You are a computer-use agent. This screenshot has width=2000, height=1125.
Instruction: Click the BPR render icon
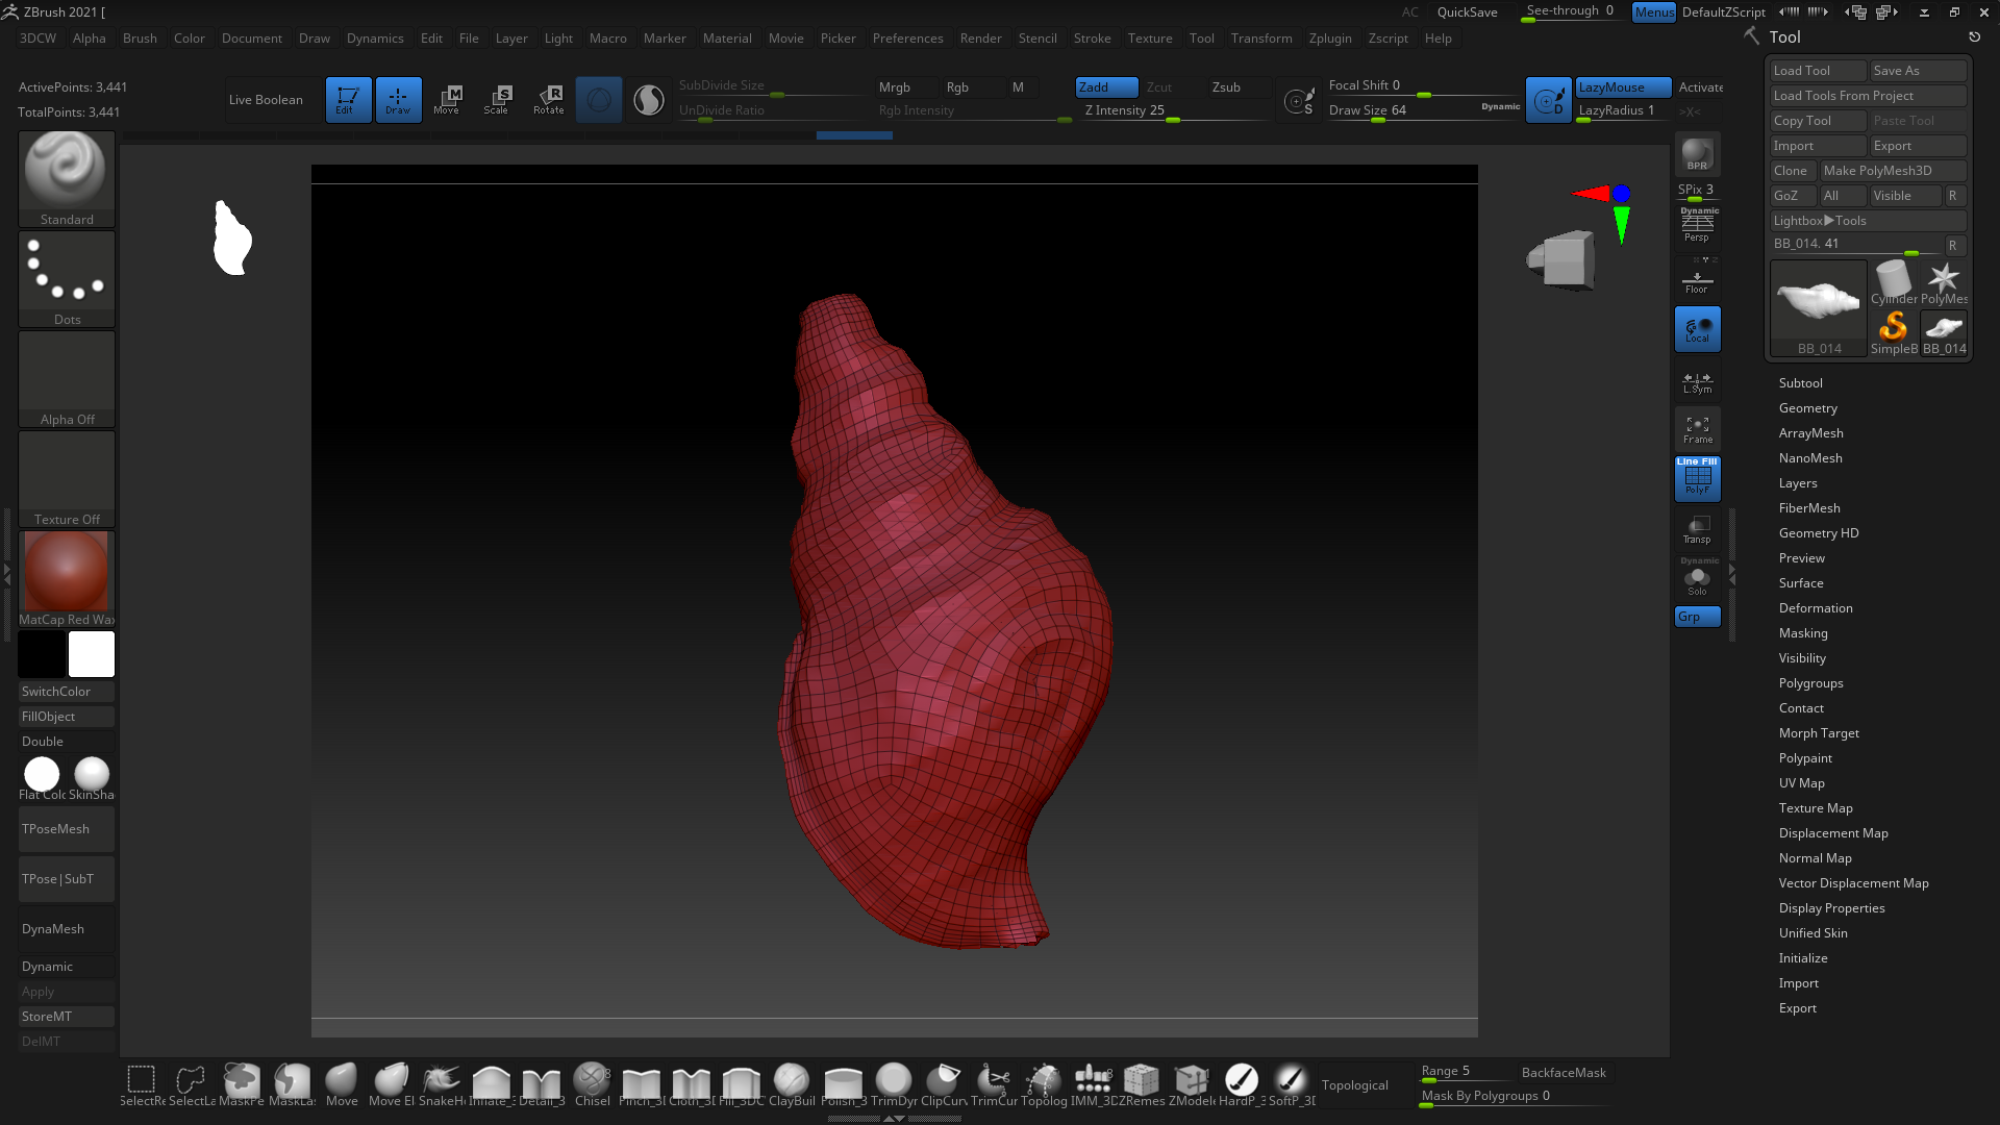point(1697,155)
